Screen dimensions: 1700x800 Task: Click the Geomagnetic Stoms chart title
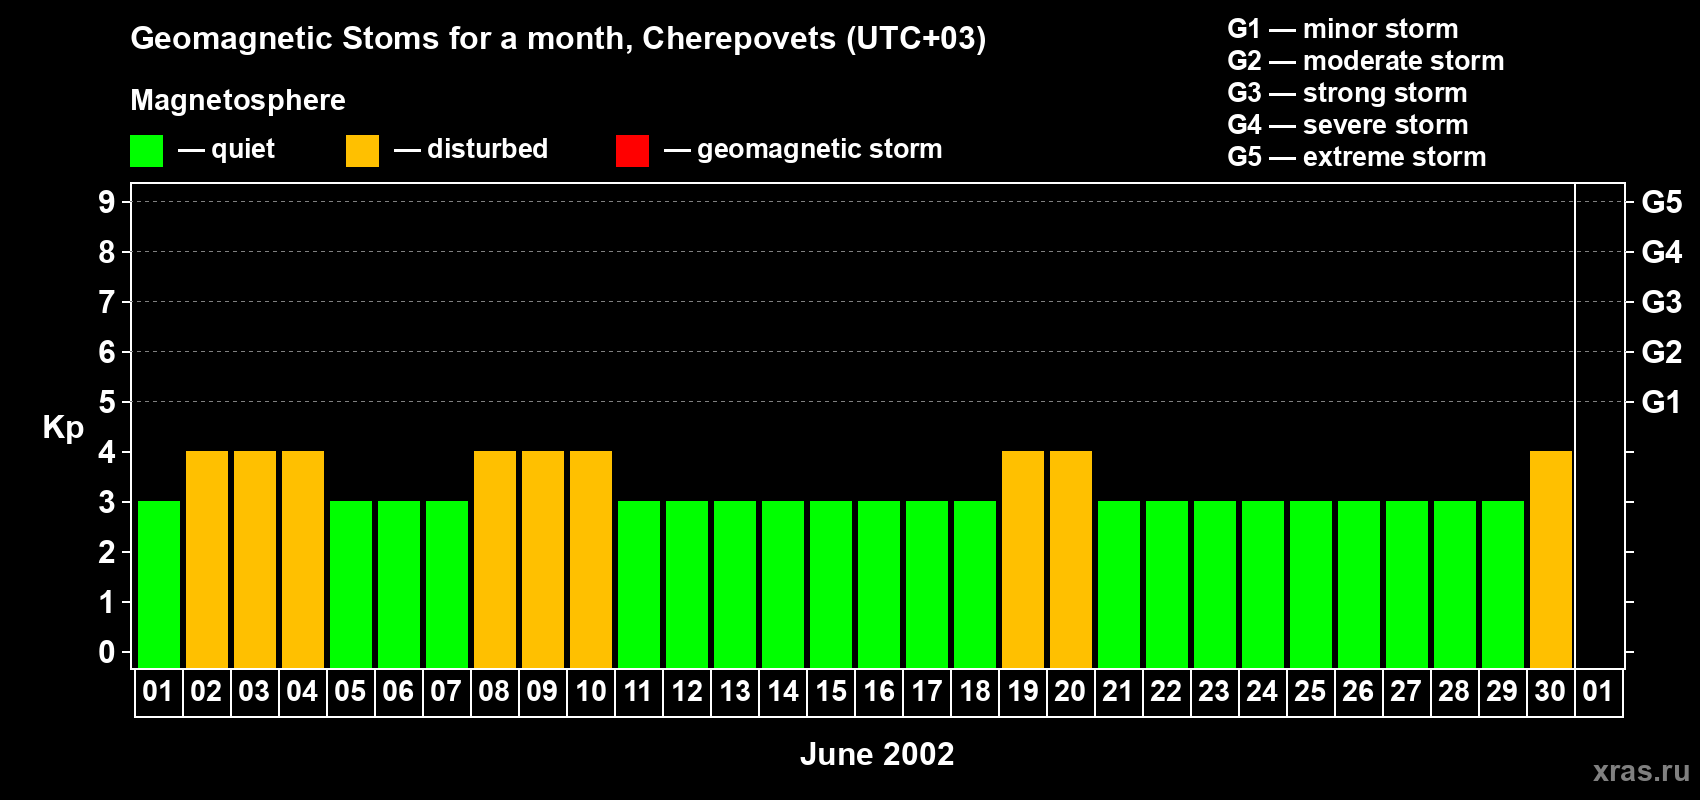[558, 39]
